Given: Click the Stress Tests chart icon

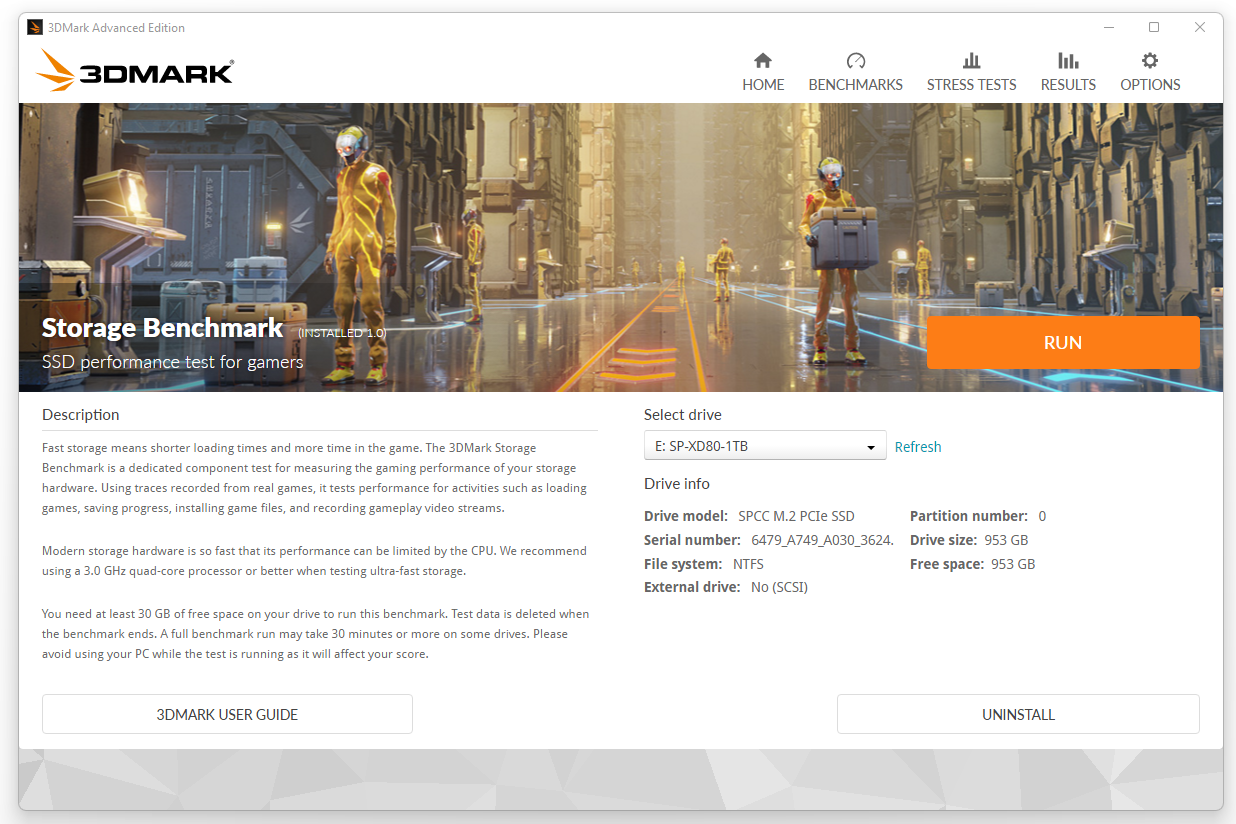Looking at the screenshot, I should 971,60.
